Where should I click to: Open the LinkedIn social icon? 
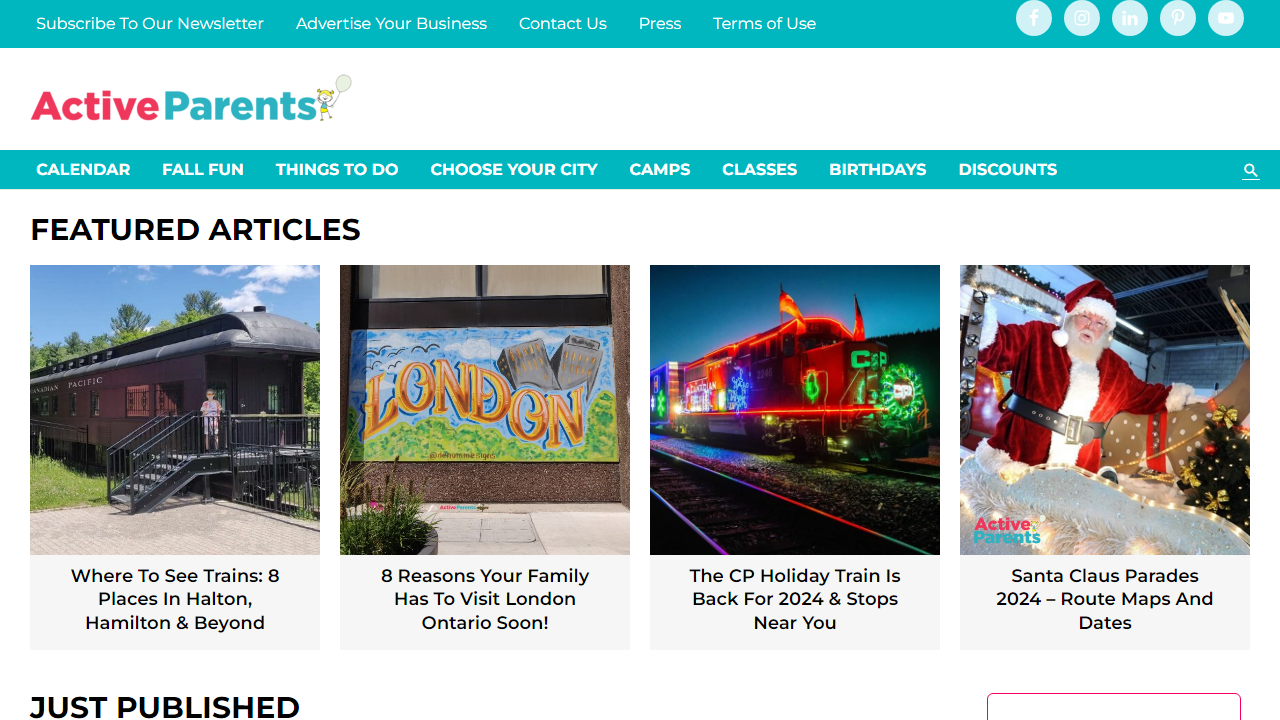tap(1130, 18)
